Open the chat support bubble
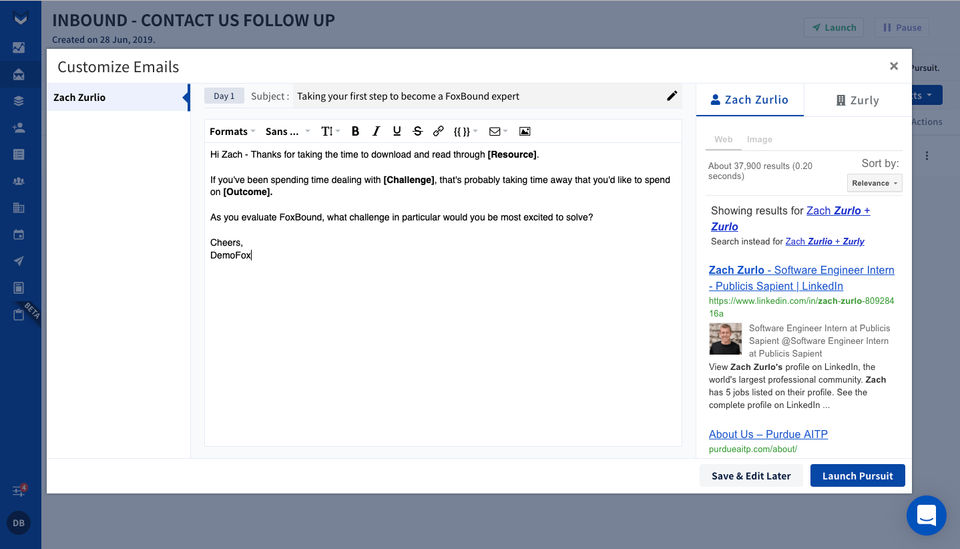This screenshot has height=549, width=960. 926,515
